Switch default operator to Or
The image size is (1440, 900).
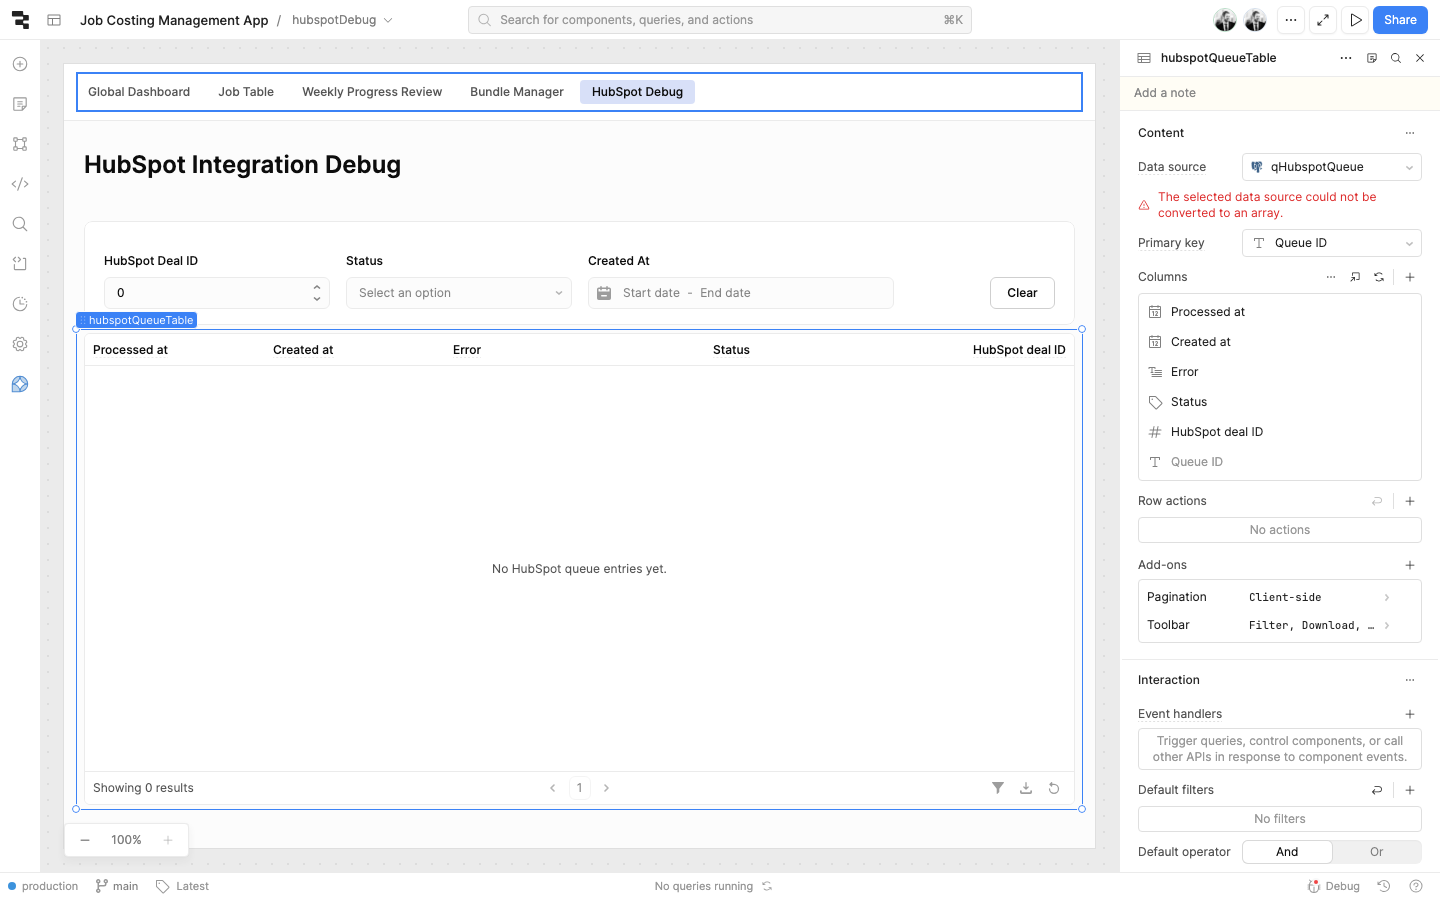[1376, 852]
